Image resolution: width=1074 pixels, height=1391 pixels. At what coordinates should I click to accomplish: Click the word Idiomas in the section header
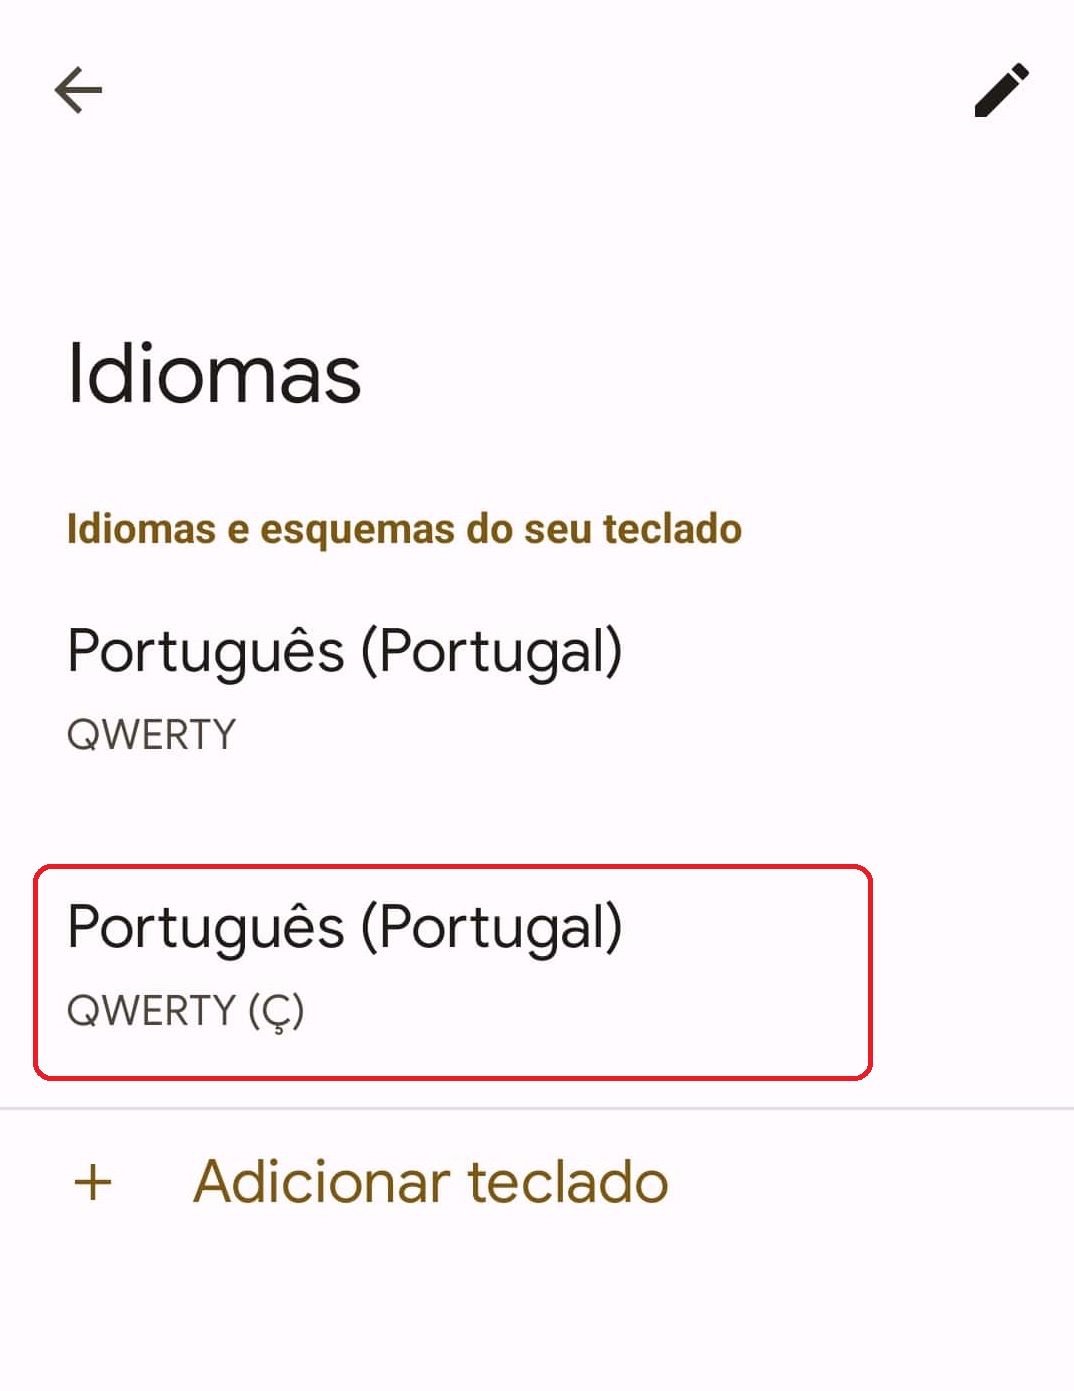pyautogui.click(x=141, y=529)
